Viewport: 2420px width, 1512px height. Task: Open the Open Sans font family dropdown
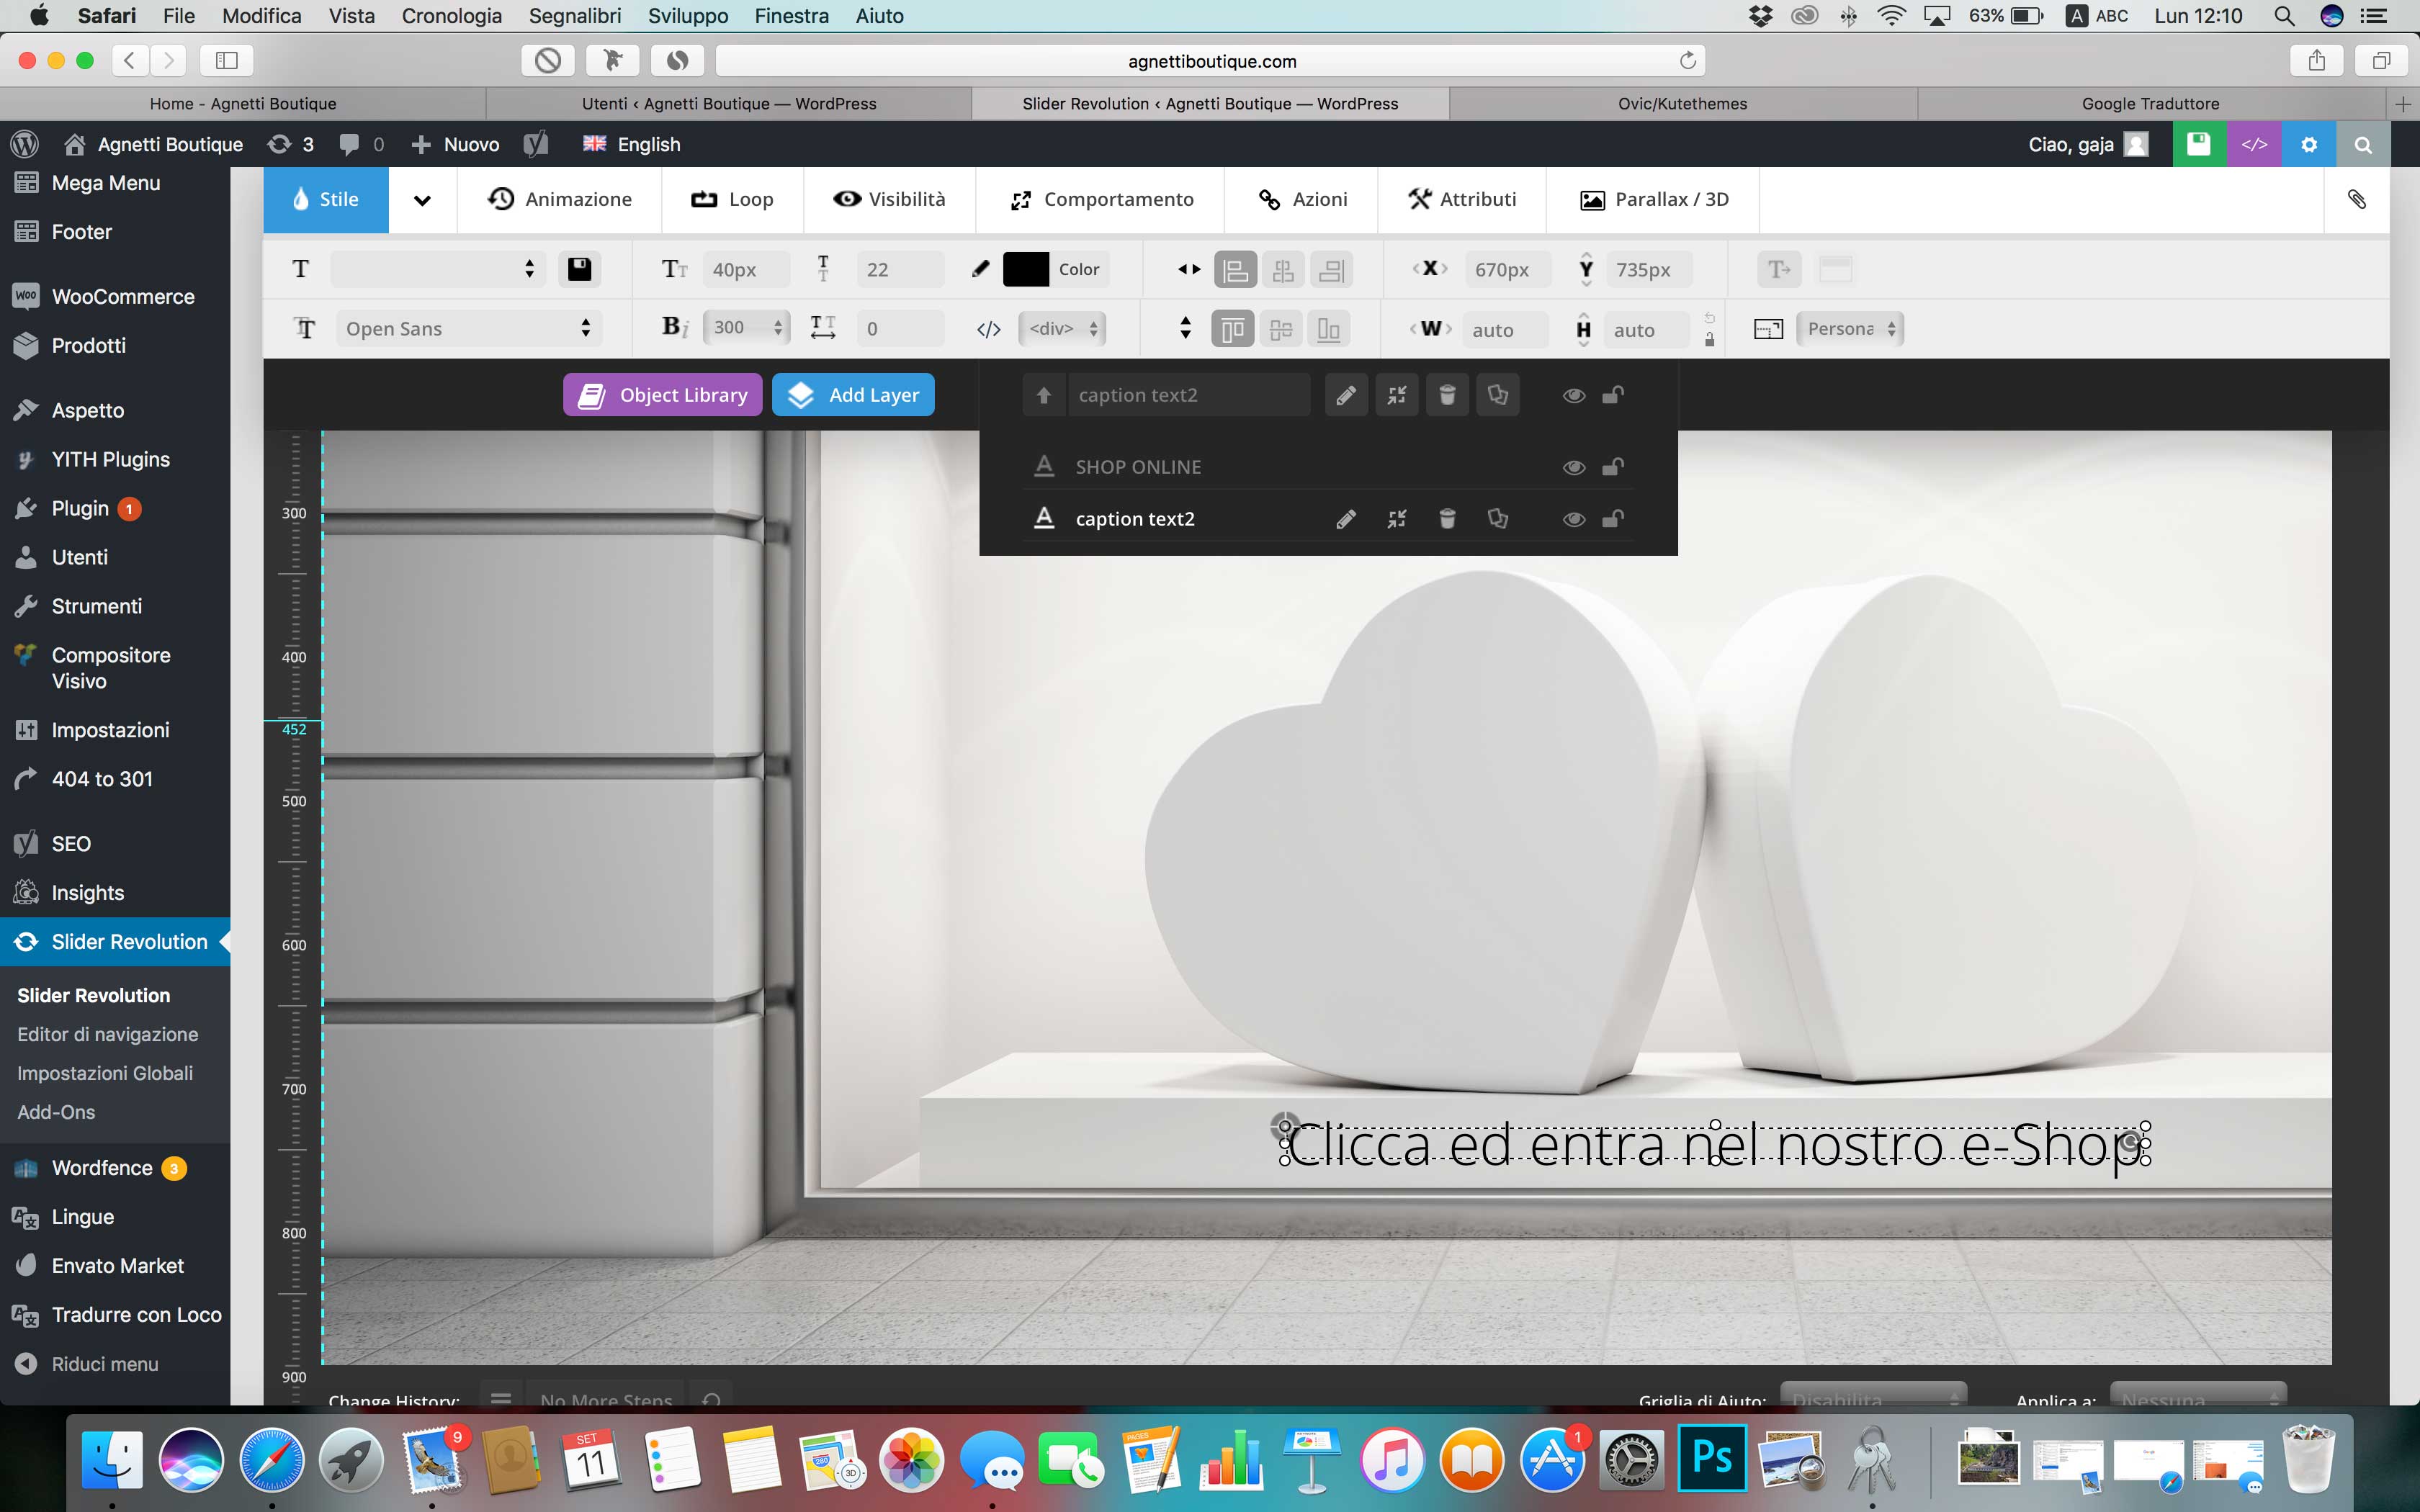(x=468, y=328)
